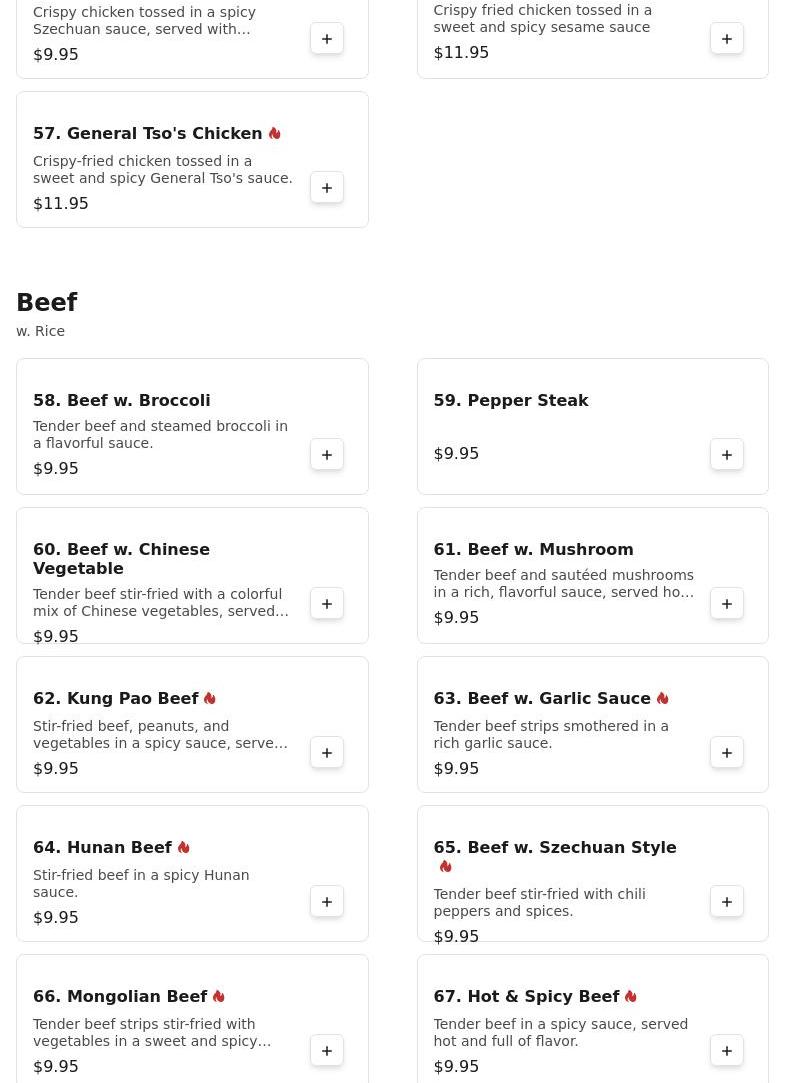Add Kung Pao Beef to cart

pos(327,753)
